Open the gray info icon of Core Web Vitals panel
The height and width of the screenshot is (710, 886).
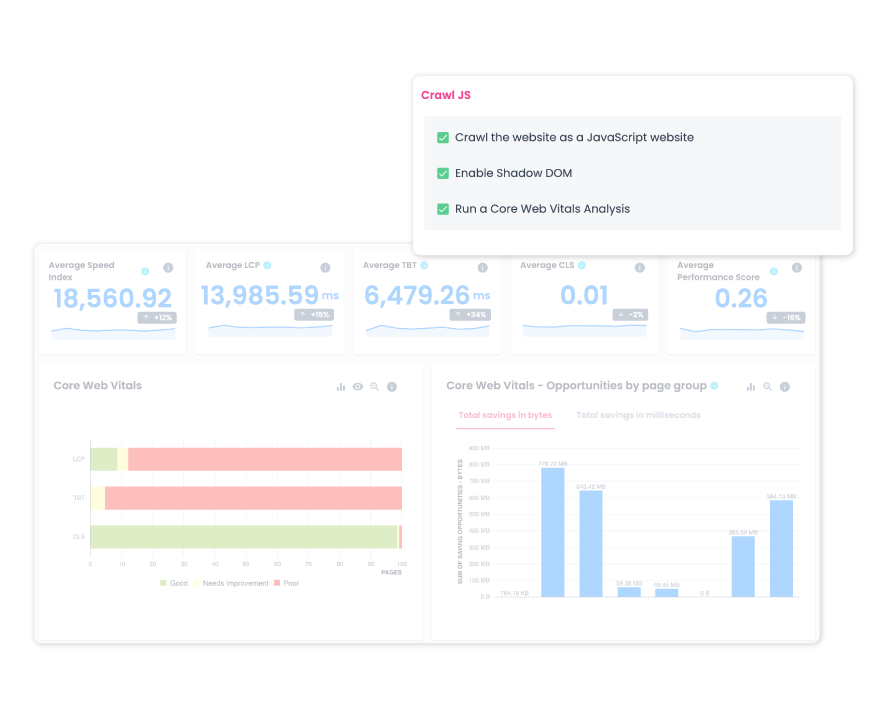coord(392,387)
